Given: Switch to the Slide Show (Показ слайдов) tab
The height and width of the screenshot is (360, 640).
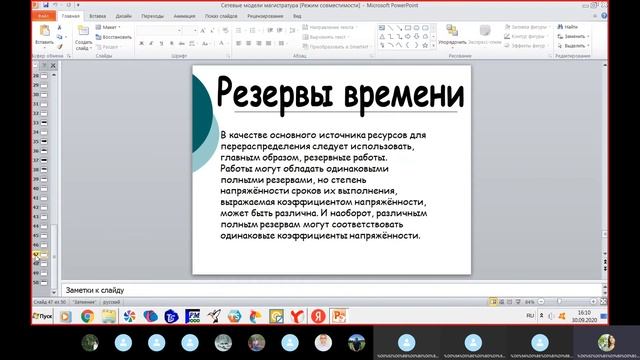Looking at the screenshot, I should click(x=221, y=16).
